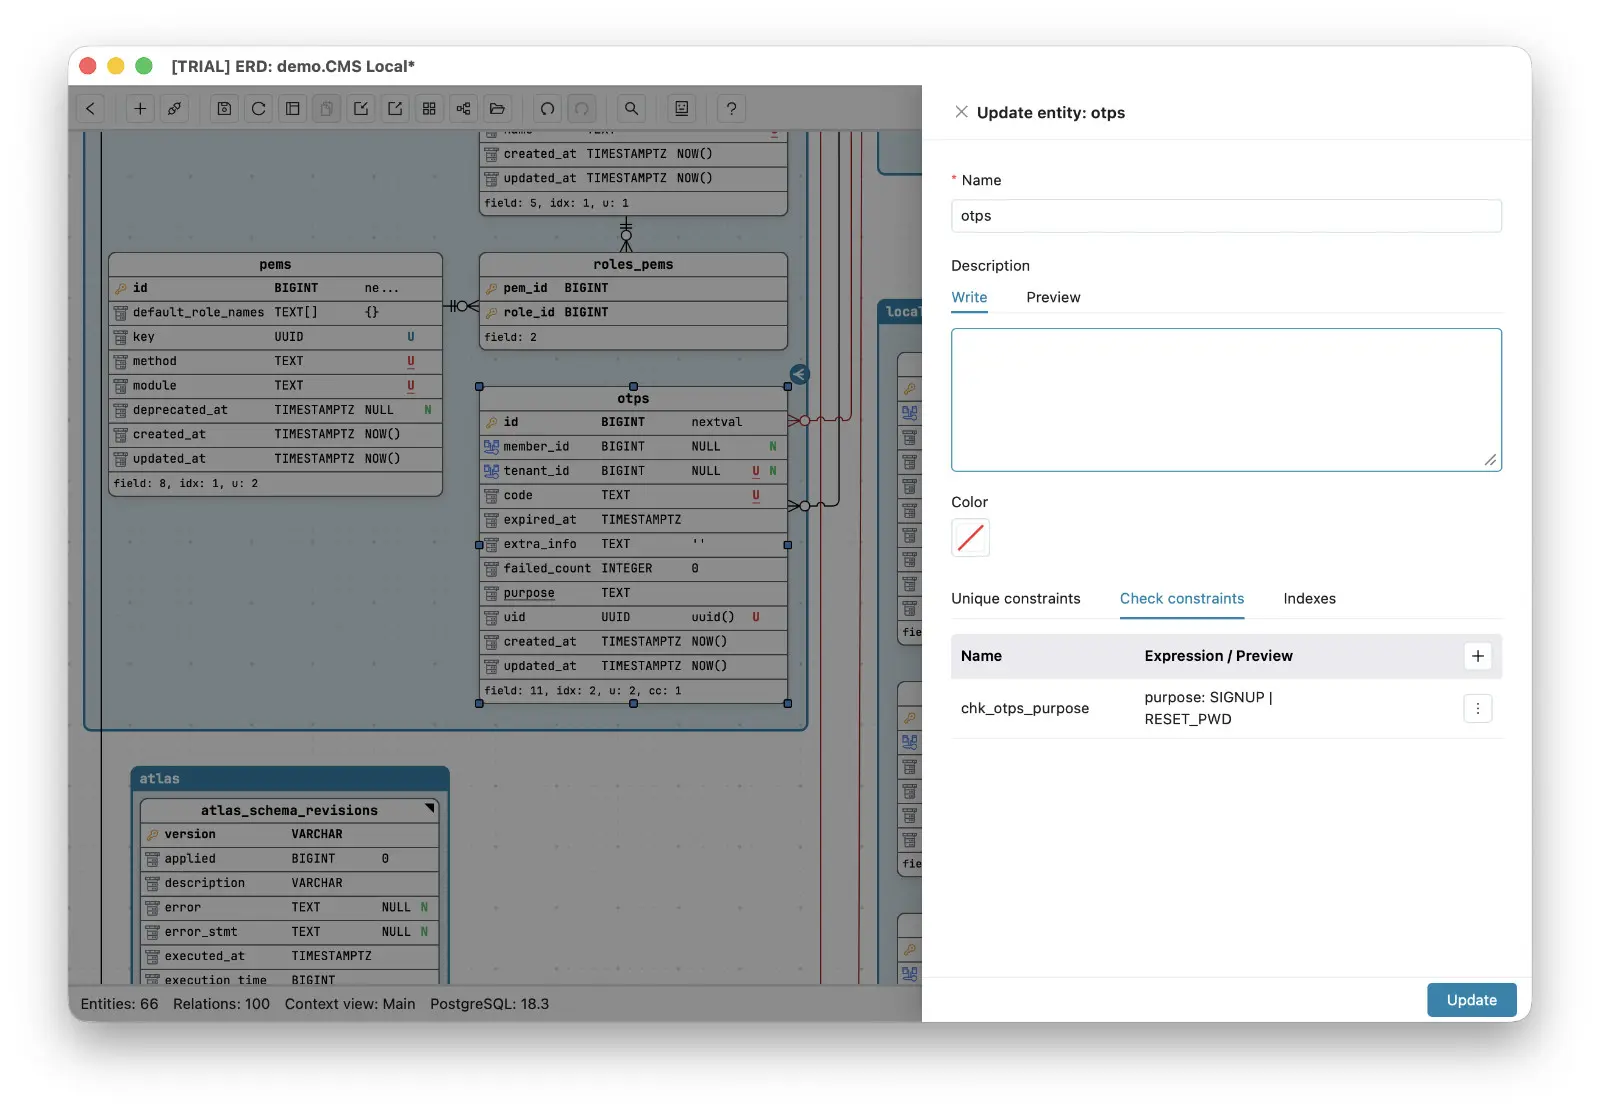Click the atlas group header
The width and height of the screenshot is (1600, 1112).
290,778
